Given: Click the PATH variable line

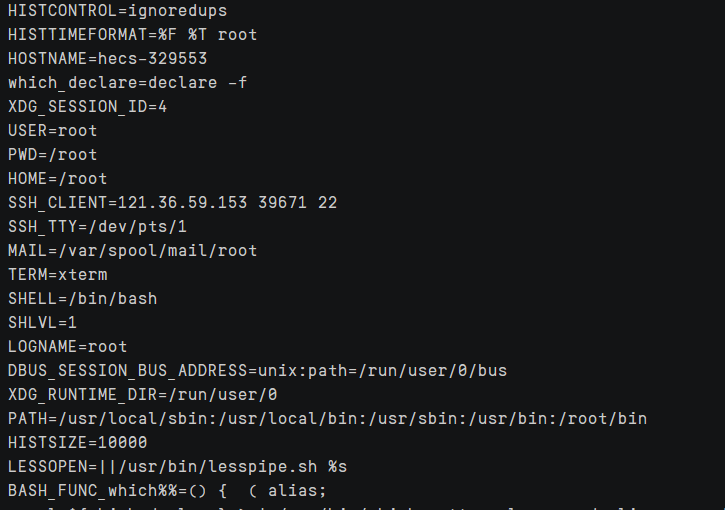Looking at the screenshot, I should [327, 419].
